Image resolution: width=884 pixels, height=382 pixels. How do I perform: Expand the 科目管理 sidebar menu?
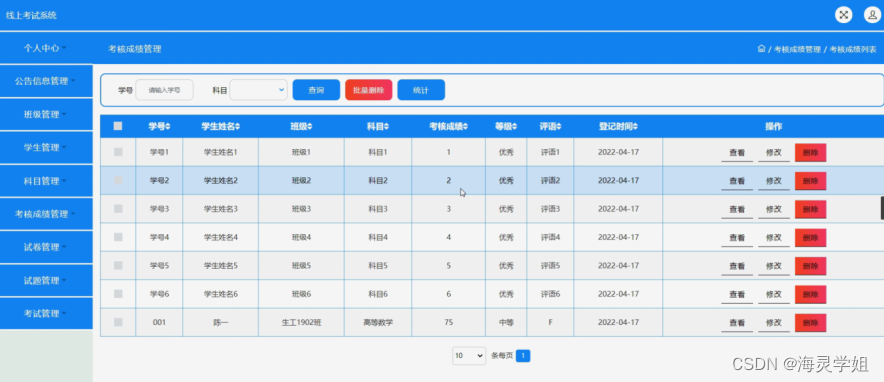45,181
